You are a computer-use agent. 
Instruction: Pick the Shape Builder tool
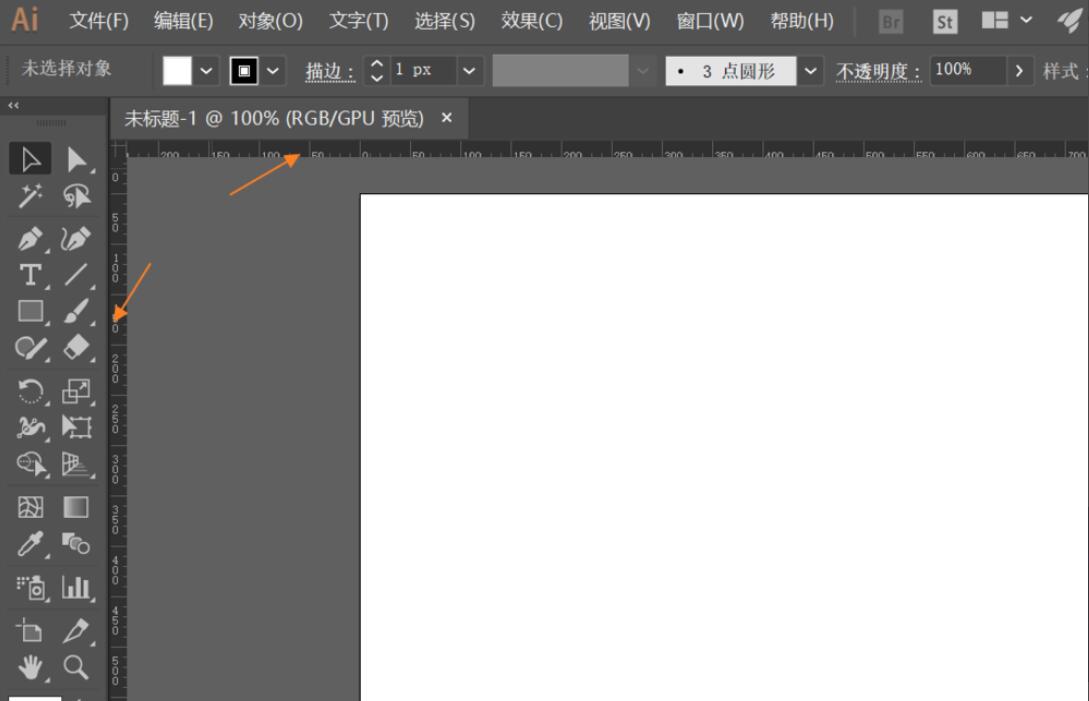coord(30,463)
